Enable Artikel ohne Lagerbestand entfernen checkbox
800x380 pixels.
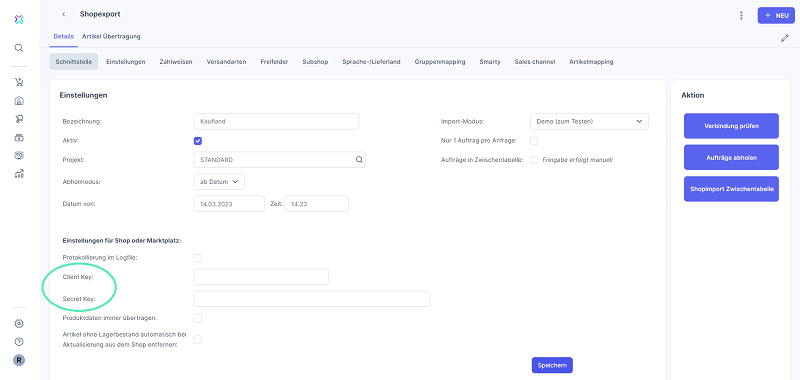(198, 340)
